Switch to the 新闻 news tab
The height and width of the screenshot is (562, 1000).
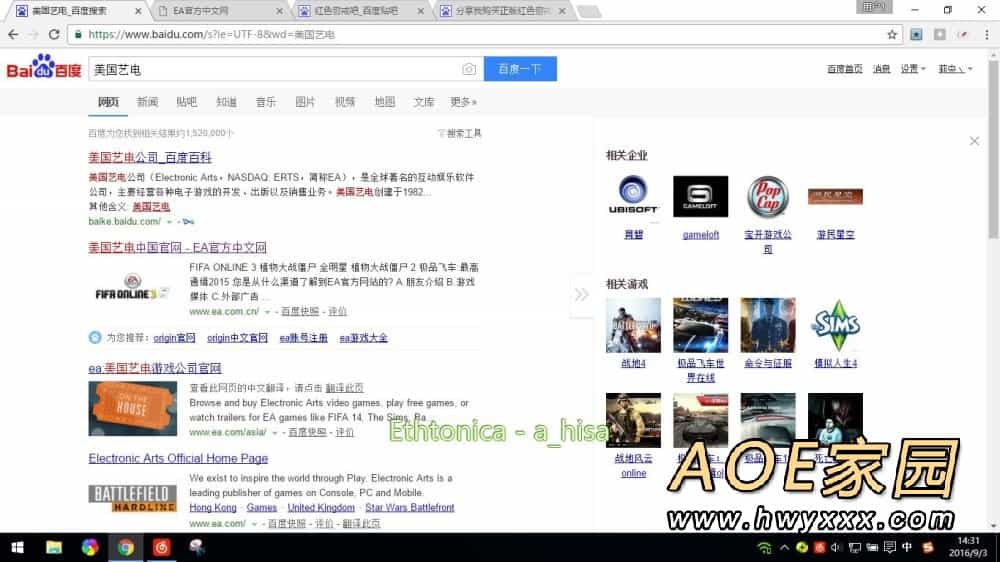pyautogui.click(x=147, y=102)
